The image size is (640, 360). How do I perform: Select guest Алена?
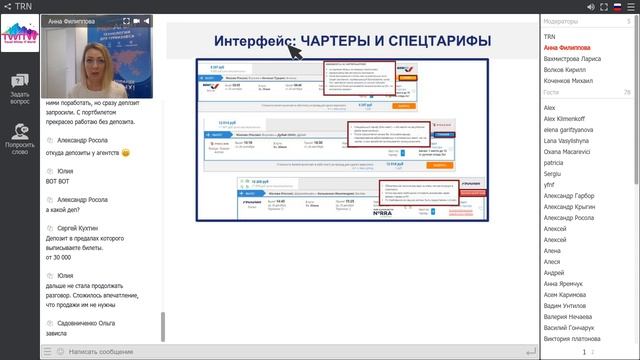coord(552,251)
